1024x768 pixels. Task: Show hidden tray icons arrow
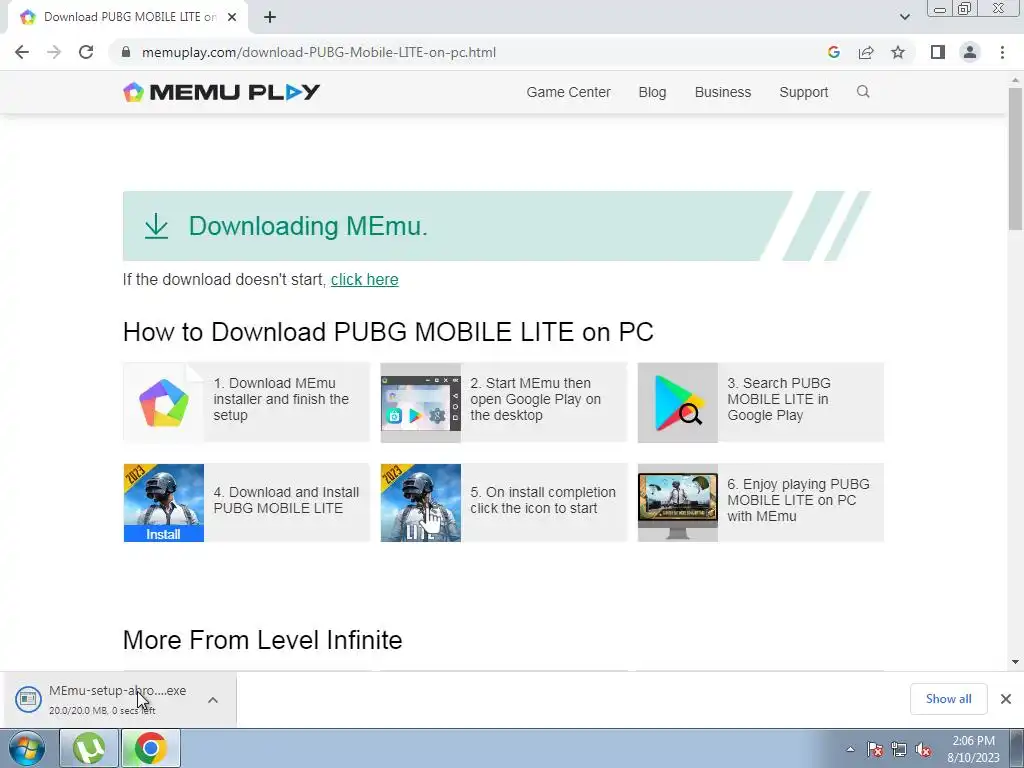pos(850,749)
